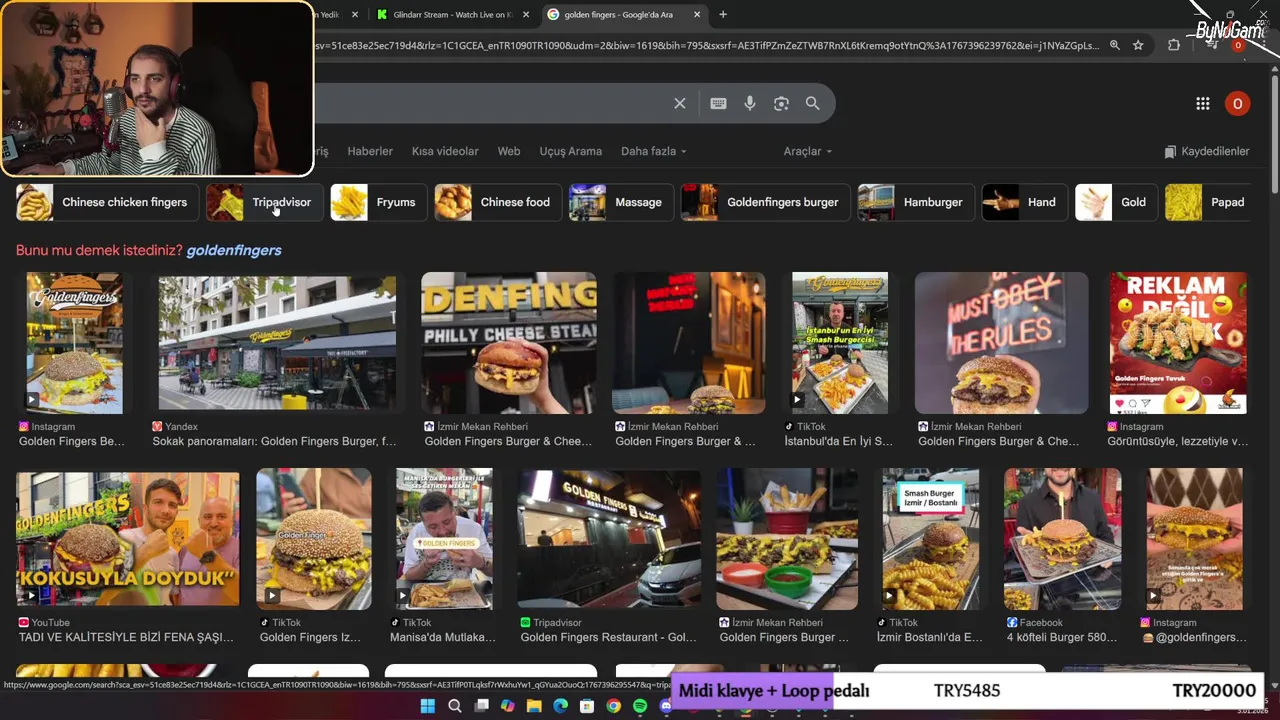Open the Instagram Golden Fingers burger thumbnail
This screenshot has height=720, width=1280.
(x=75, y=343)
